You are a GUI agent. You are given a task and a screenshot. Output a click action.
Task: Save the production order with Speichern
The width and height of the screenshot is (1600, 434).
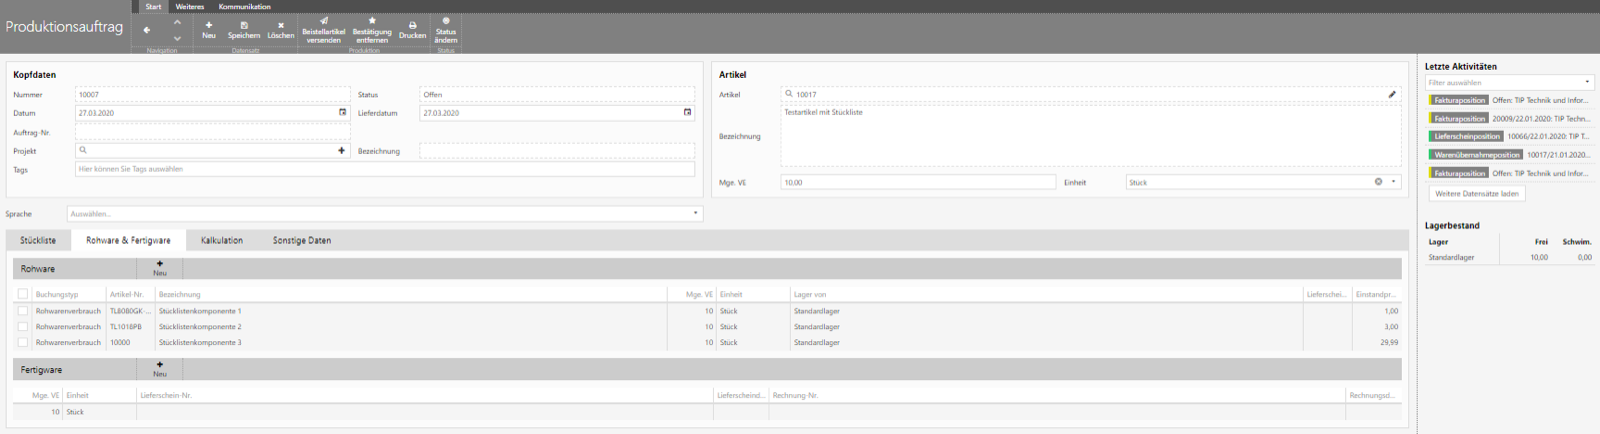(x=244, y=30)
